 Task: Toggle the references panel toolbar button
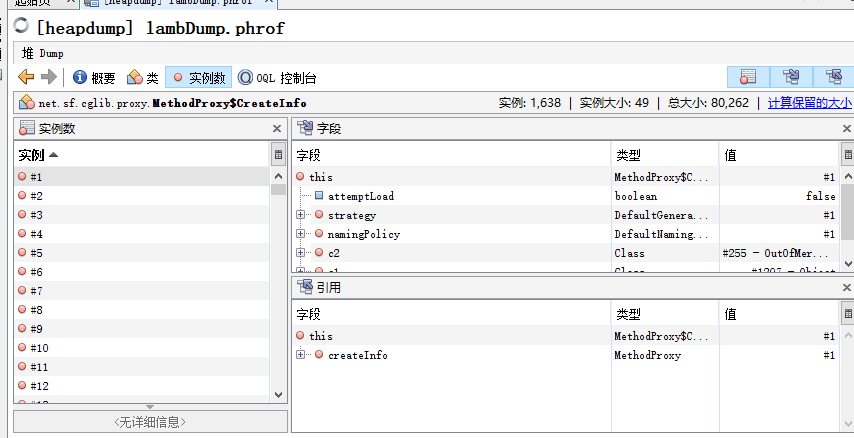coord(833,77)
